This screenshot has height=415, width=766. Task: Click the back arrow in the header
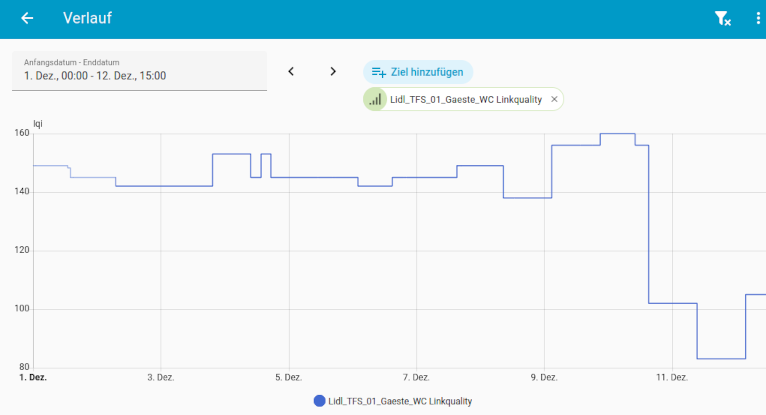tap(27, 19)
